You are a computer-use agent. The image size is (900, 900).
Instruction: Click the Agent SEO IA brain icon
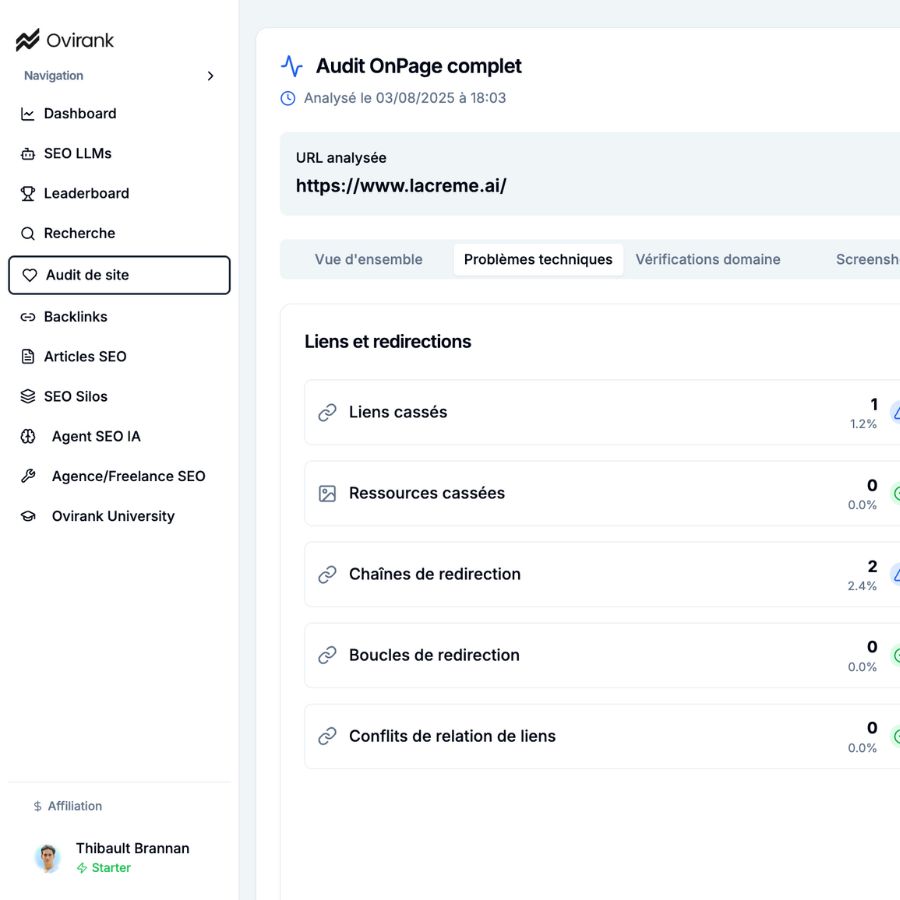[28, 436]
